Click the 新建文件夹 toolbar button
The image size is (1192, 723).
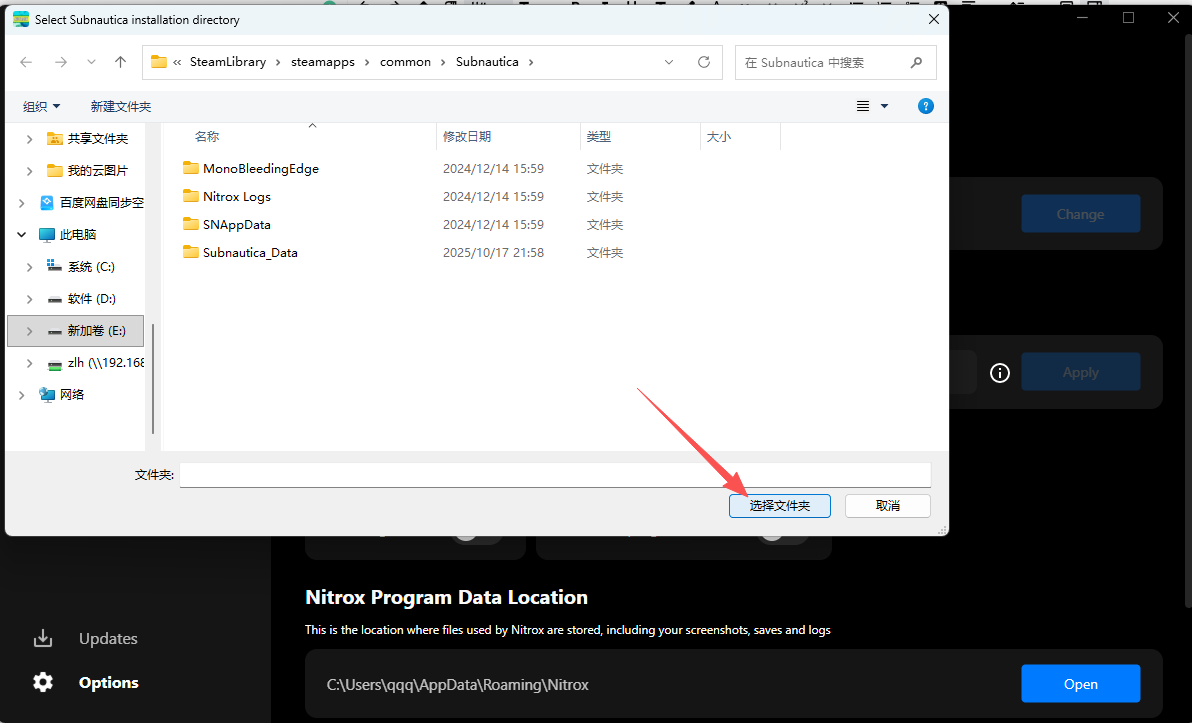point(120,106)
